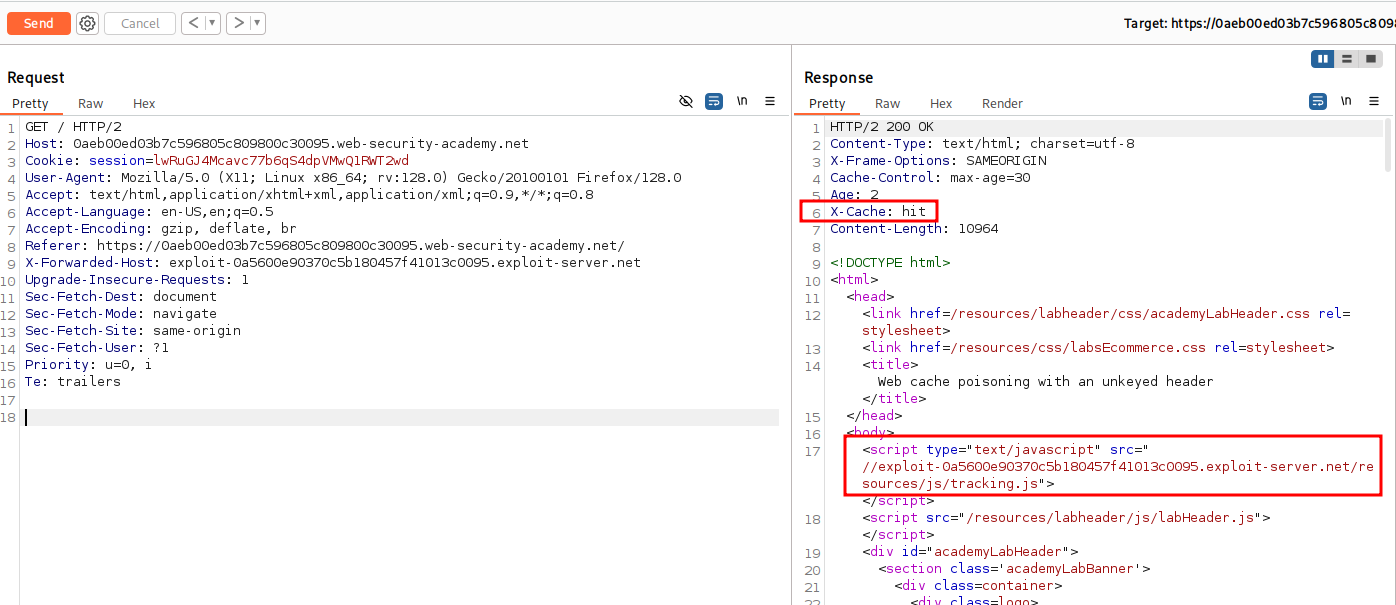Toggle show non-printable chars (\n) in Response
1396x605 pixels.
pyautogui.click(x=1346, y=101)
